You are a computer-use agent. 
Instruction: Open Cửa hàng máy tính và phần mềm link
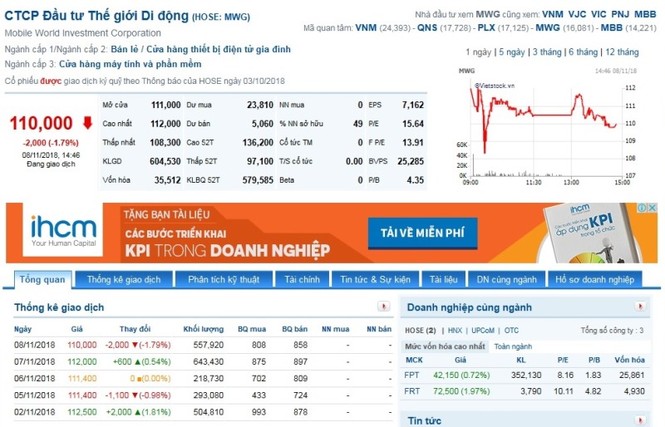click(x=130, y=64)
